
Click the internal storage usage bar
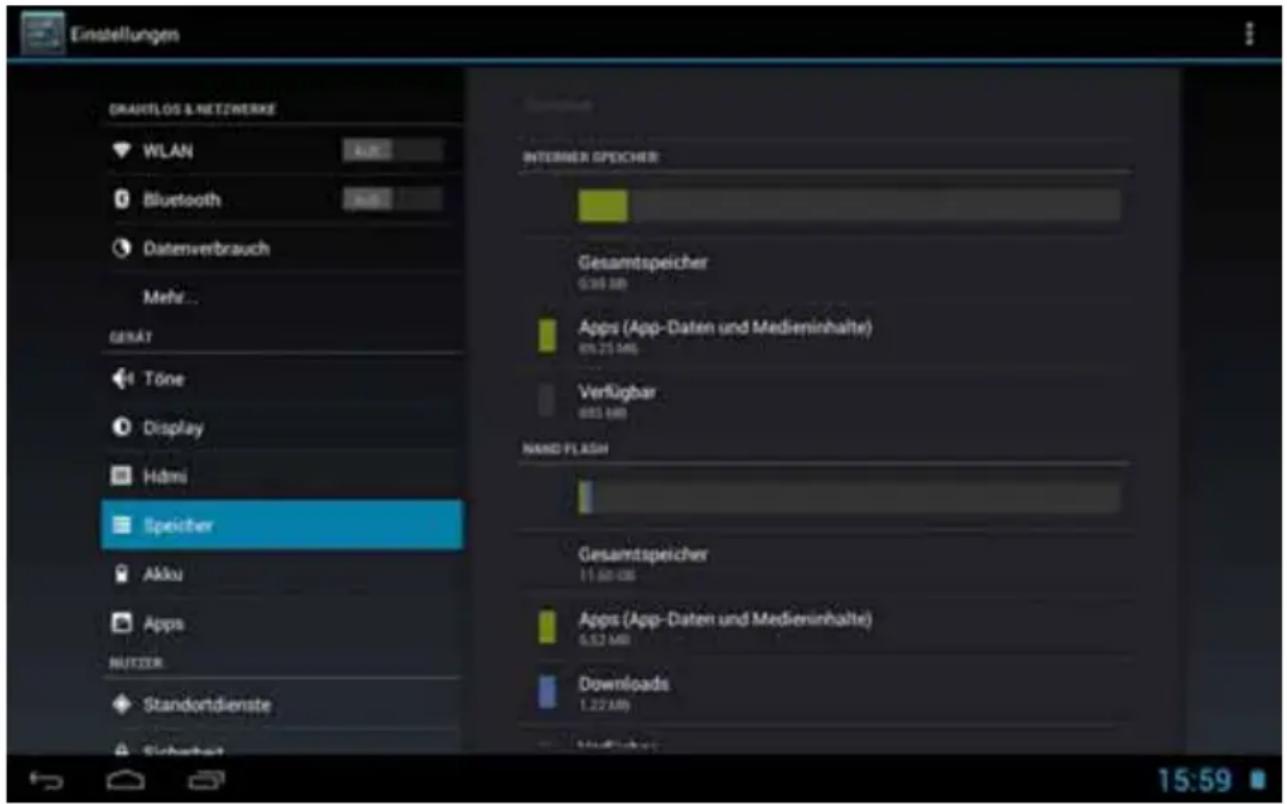(x=849, y=206)
